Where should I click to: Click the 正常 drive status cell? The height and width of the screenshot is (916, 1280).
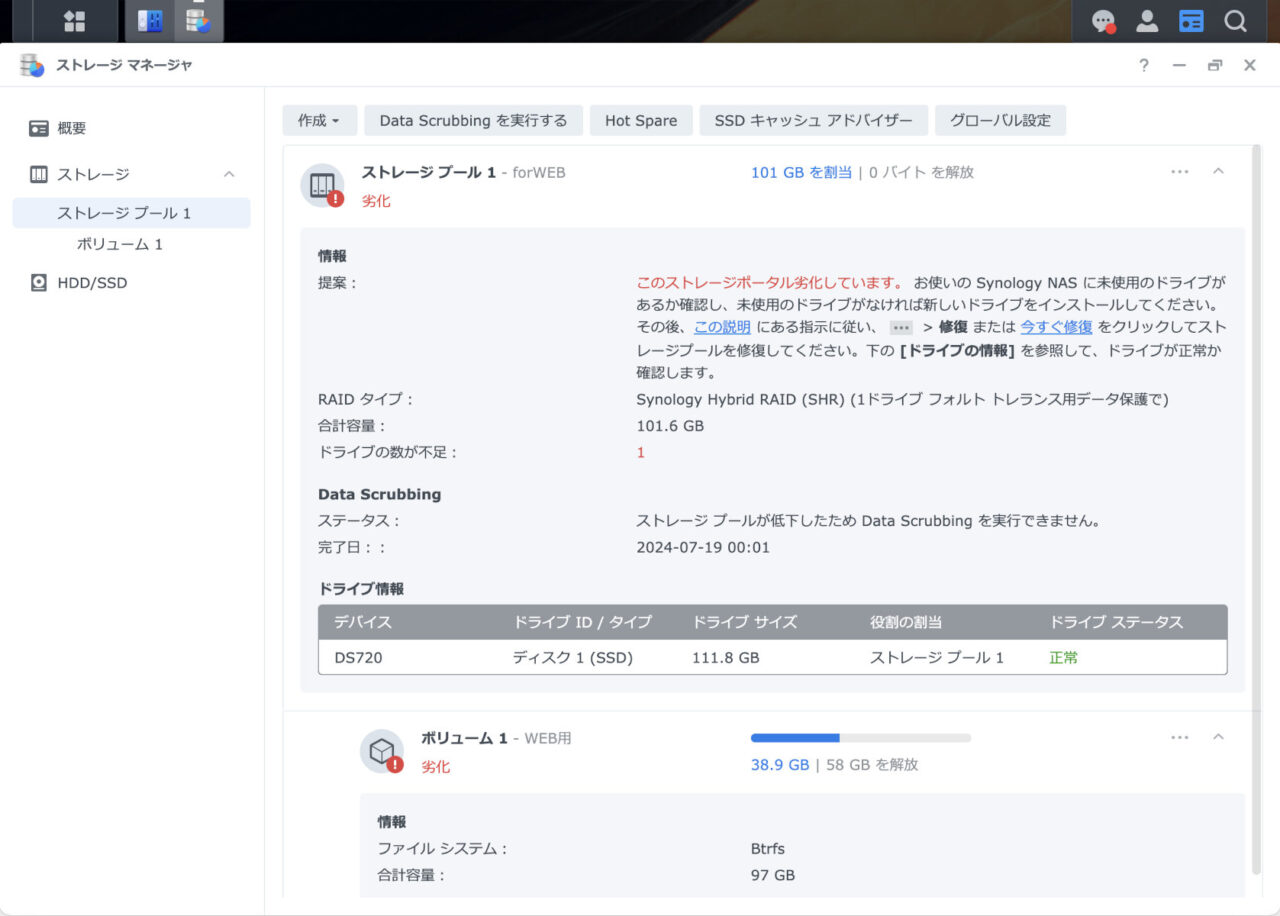pos(1064,658)
